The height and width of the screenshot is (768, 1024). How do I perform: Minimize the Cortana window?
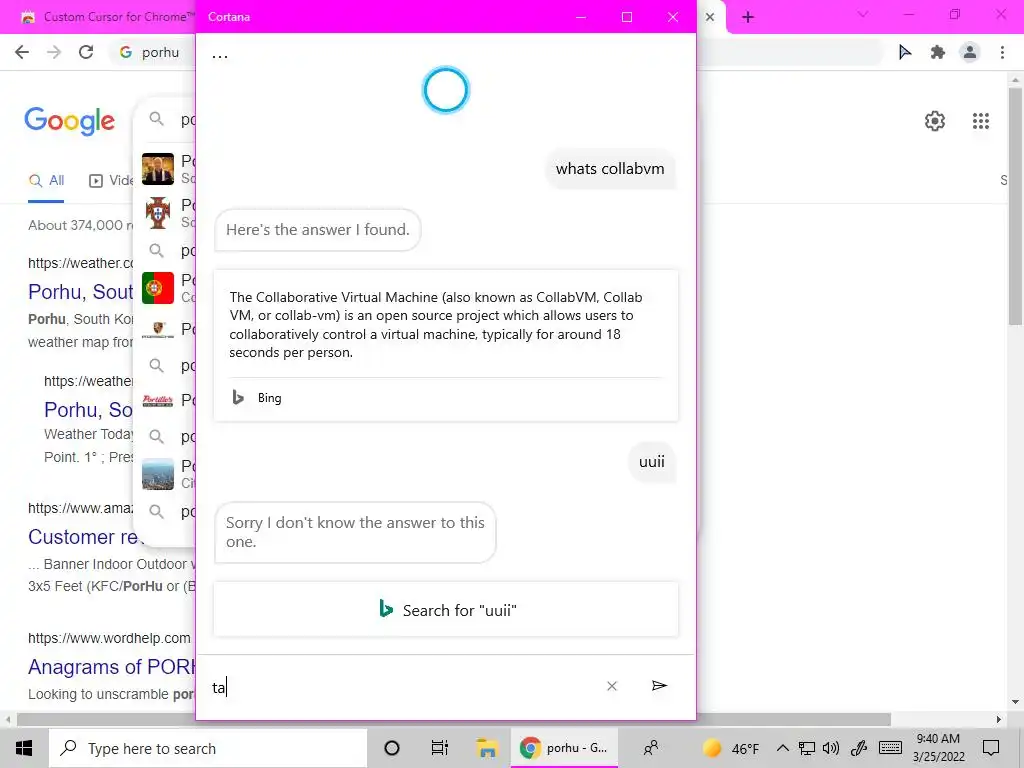click(581, 17)
